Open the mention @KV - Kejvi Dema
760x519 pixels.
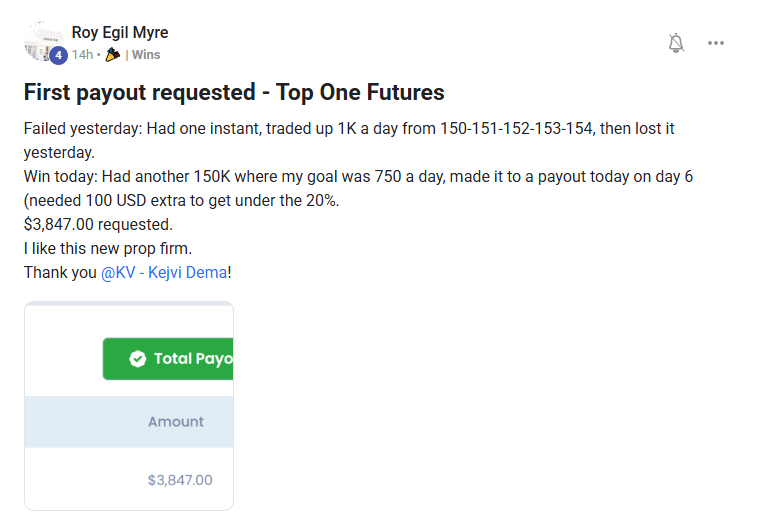click(x=164, y=272)
